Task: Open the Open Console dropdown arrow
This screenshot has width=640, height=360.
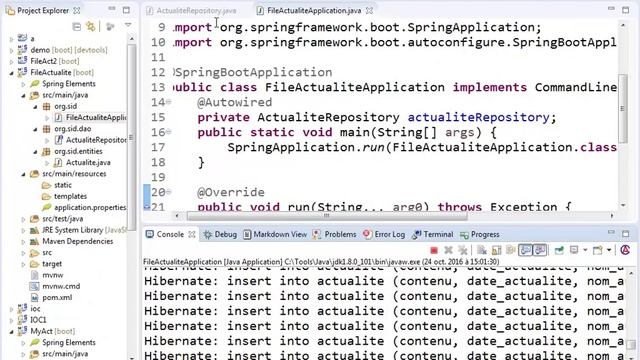Action: 609,250
